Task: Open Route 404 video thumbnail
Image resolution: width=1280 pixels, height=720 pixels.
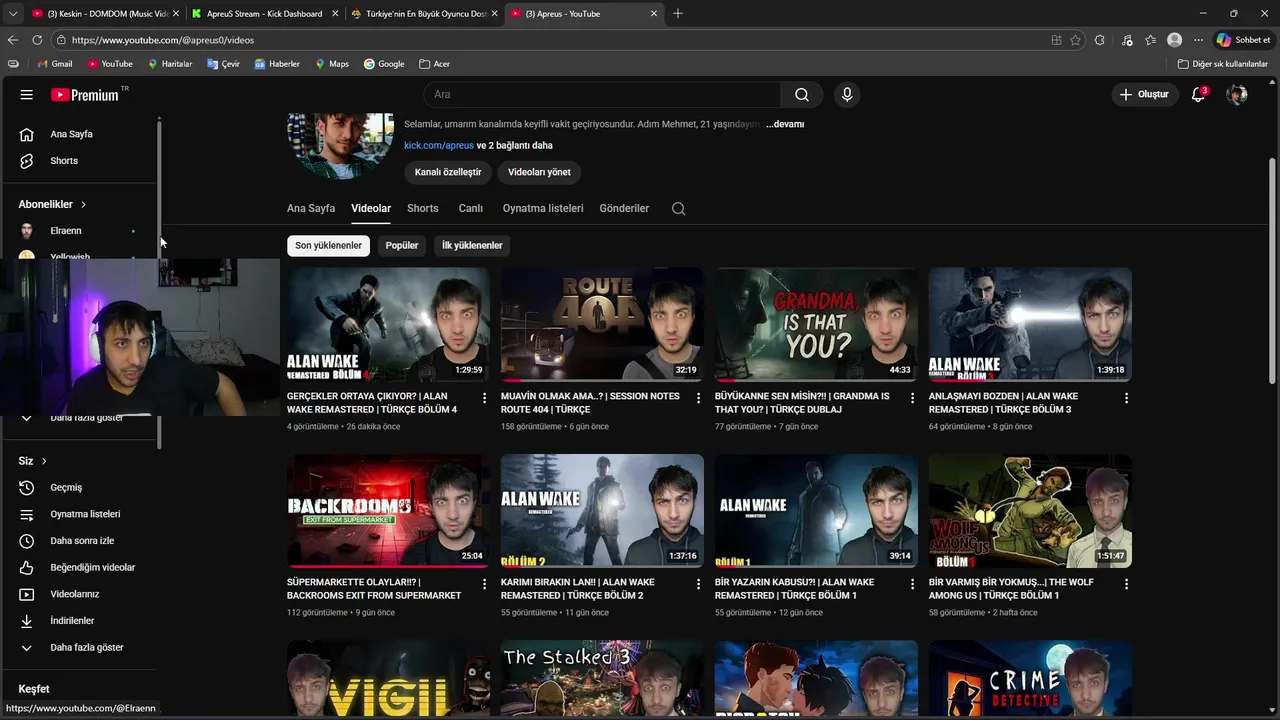Action: 602,325
